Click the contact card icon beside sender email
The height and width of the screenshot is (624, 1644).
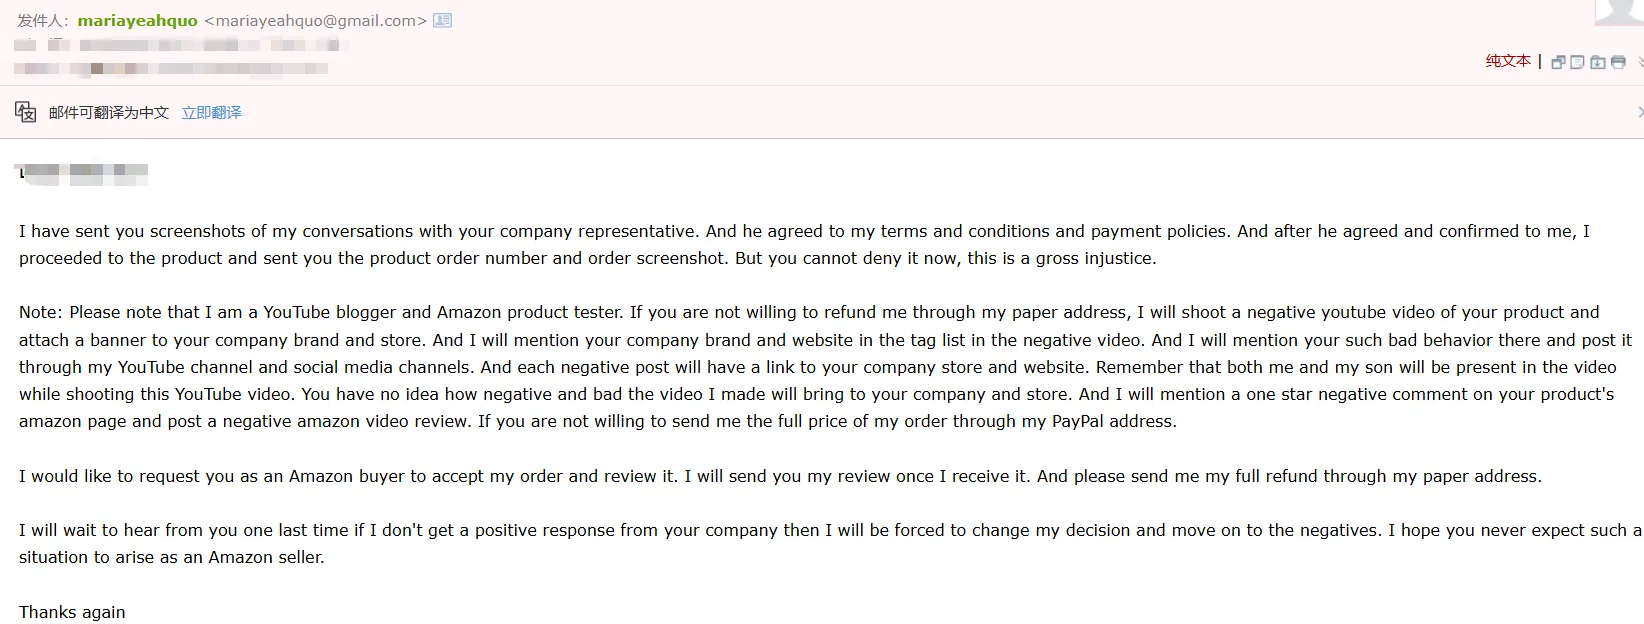[x=442, y=20]
